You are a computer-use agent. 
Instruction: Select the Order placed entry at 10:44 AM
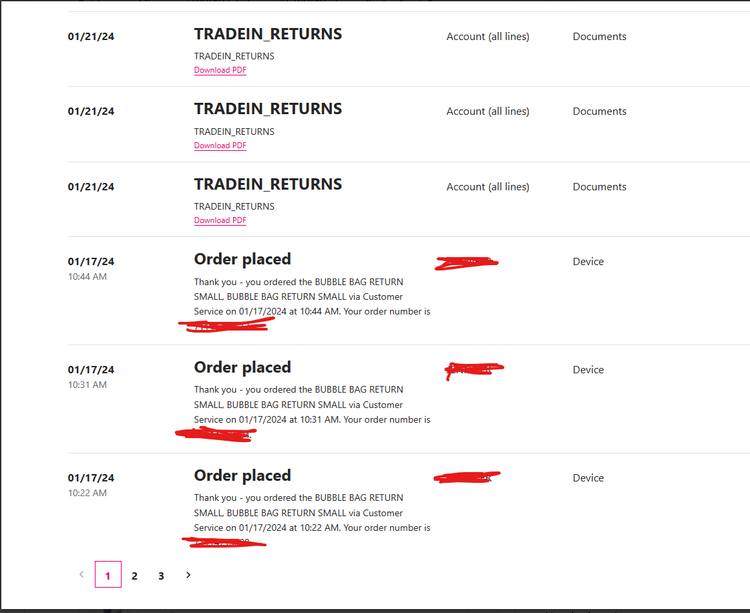pyautogui.click(x=243, y=259)
